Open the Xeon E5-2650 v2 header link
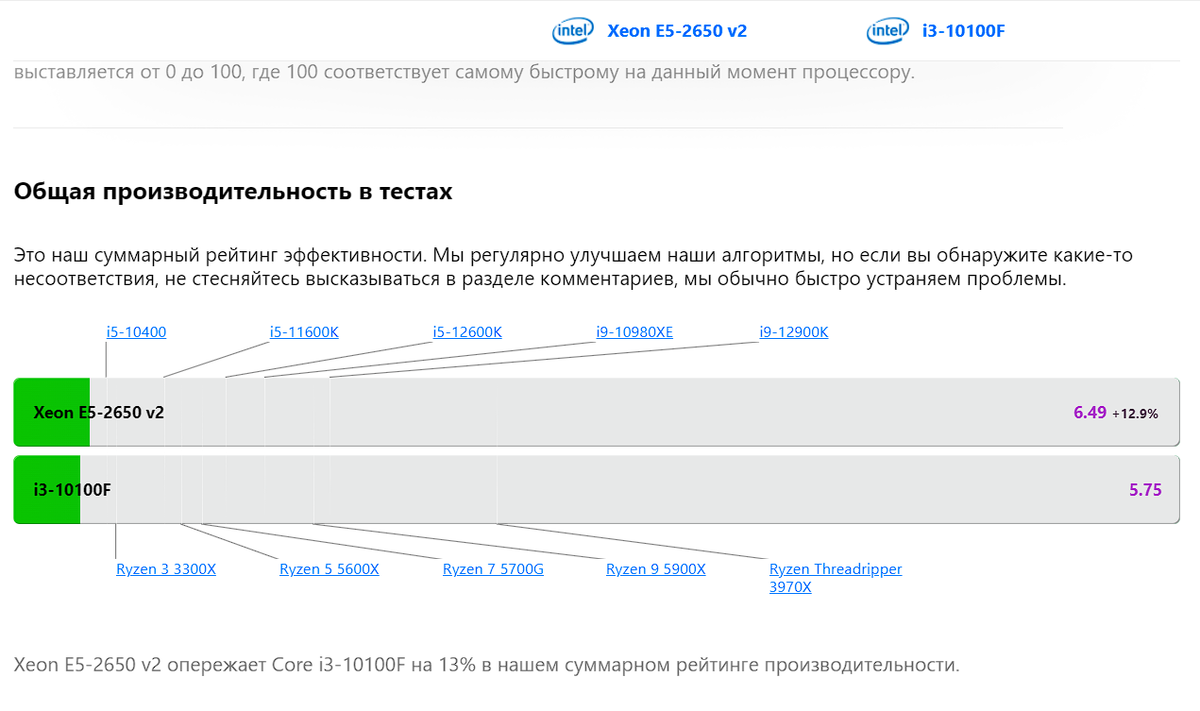Viewport: 1200px width, 711px height. click(677, 31)
